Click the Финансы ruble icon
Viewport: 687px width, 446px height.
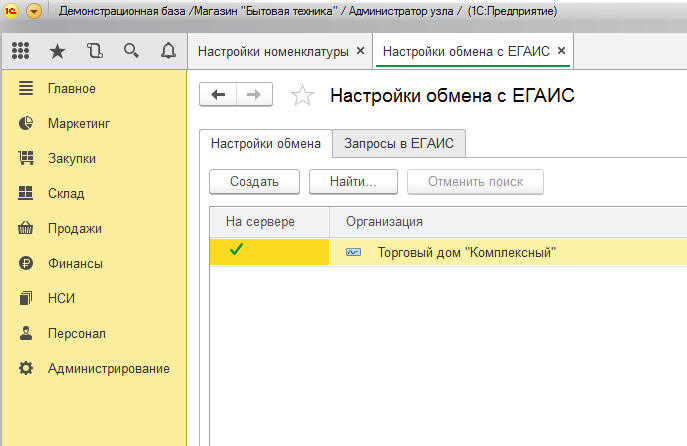26,263
